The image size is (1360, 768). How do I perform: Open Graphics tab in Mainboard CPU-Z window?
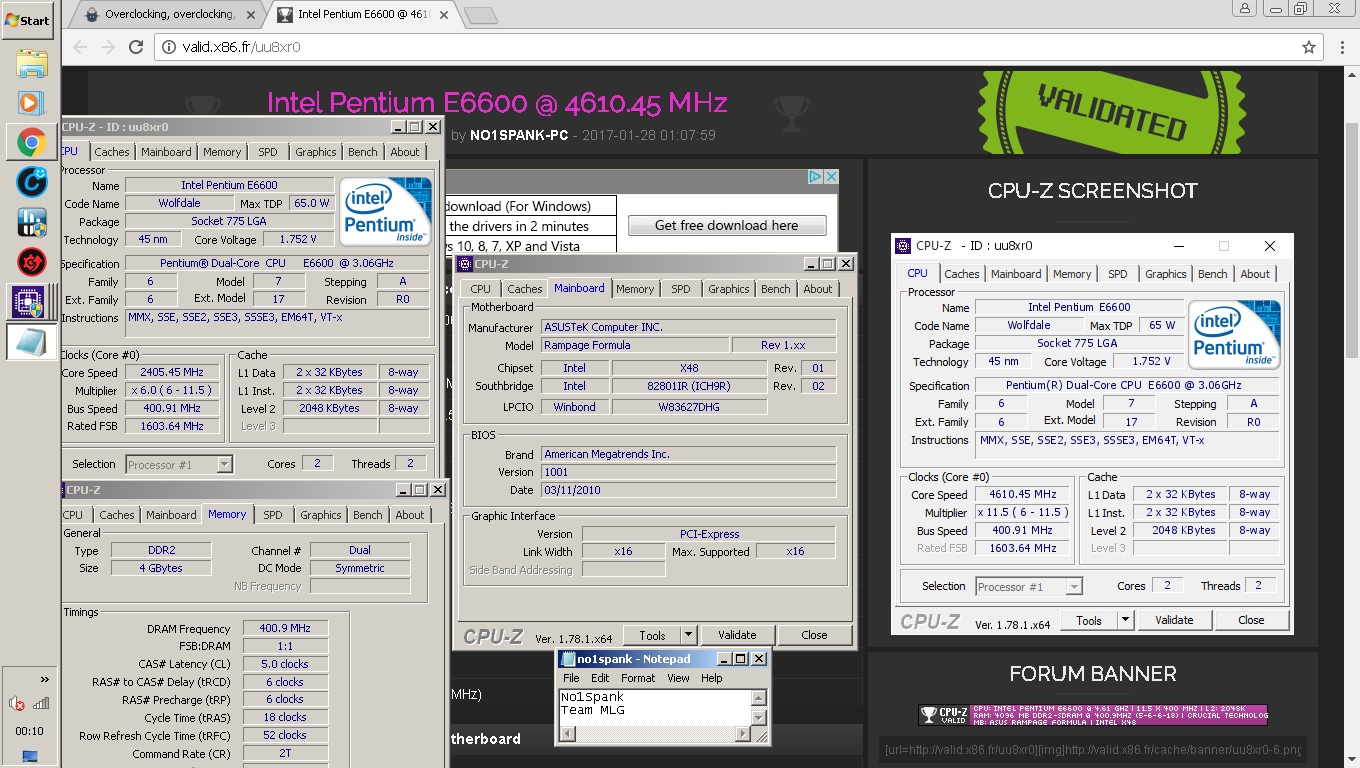click(728, 289)
